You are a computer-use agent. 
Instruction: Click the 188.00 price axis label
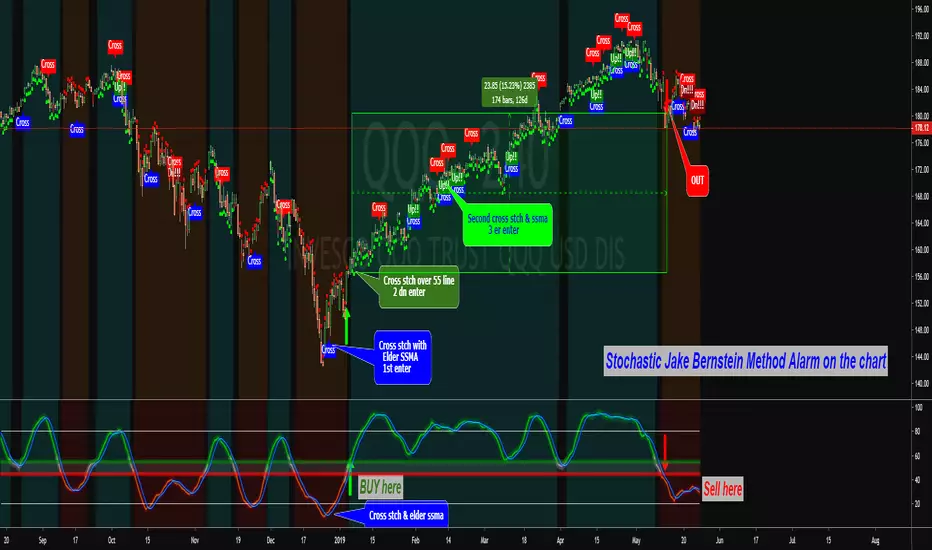[922, 62]
